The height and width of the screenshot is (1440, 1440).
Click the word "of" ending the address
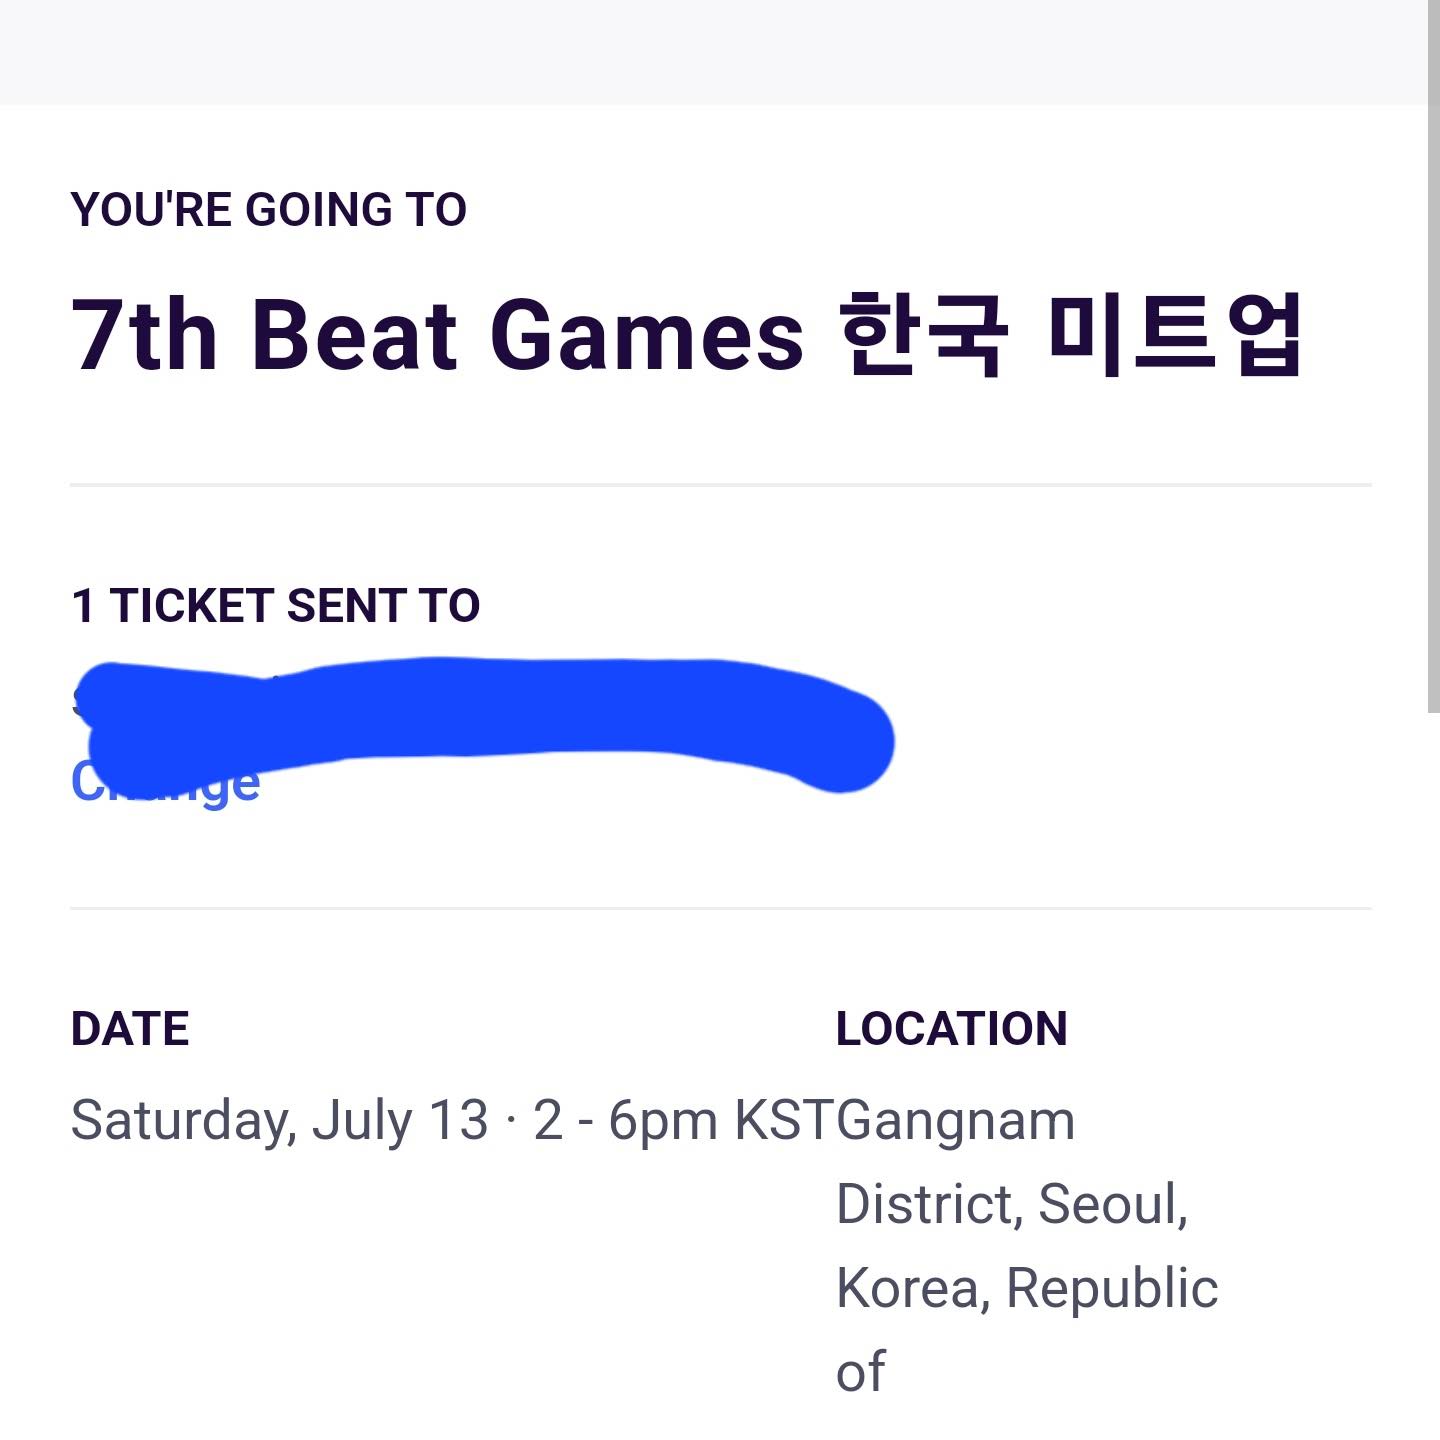(860, 1372)
